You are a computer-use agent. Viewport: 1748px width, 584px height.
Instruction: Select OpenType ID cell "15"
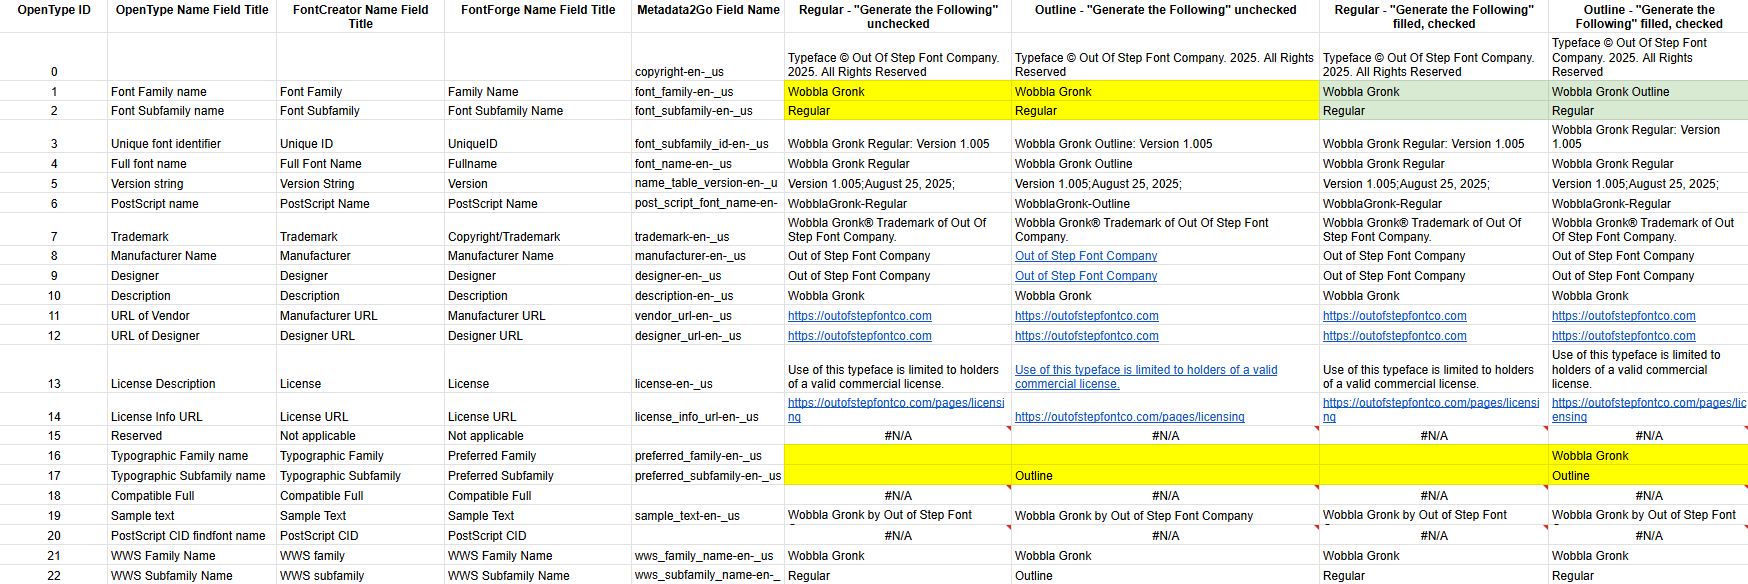(54, 436)
